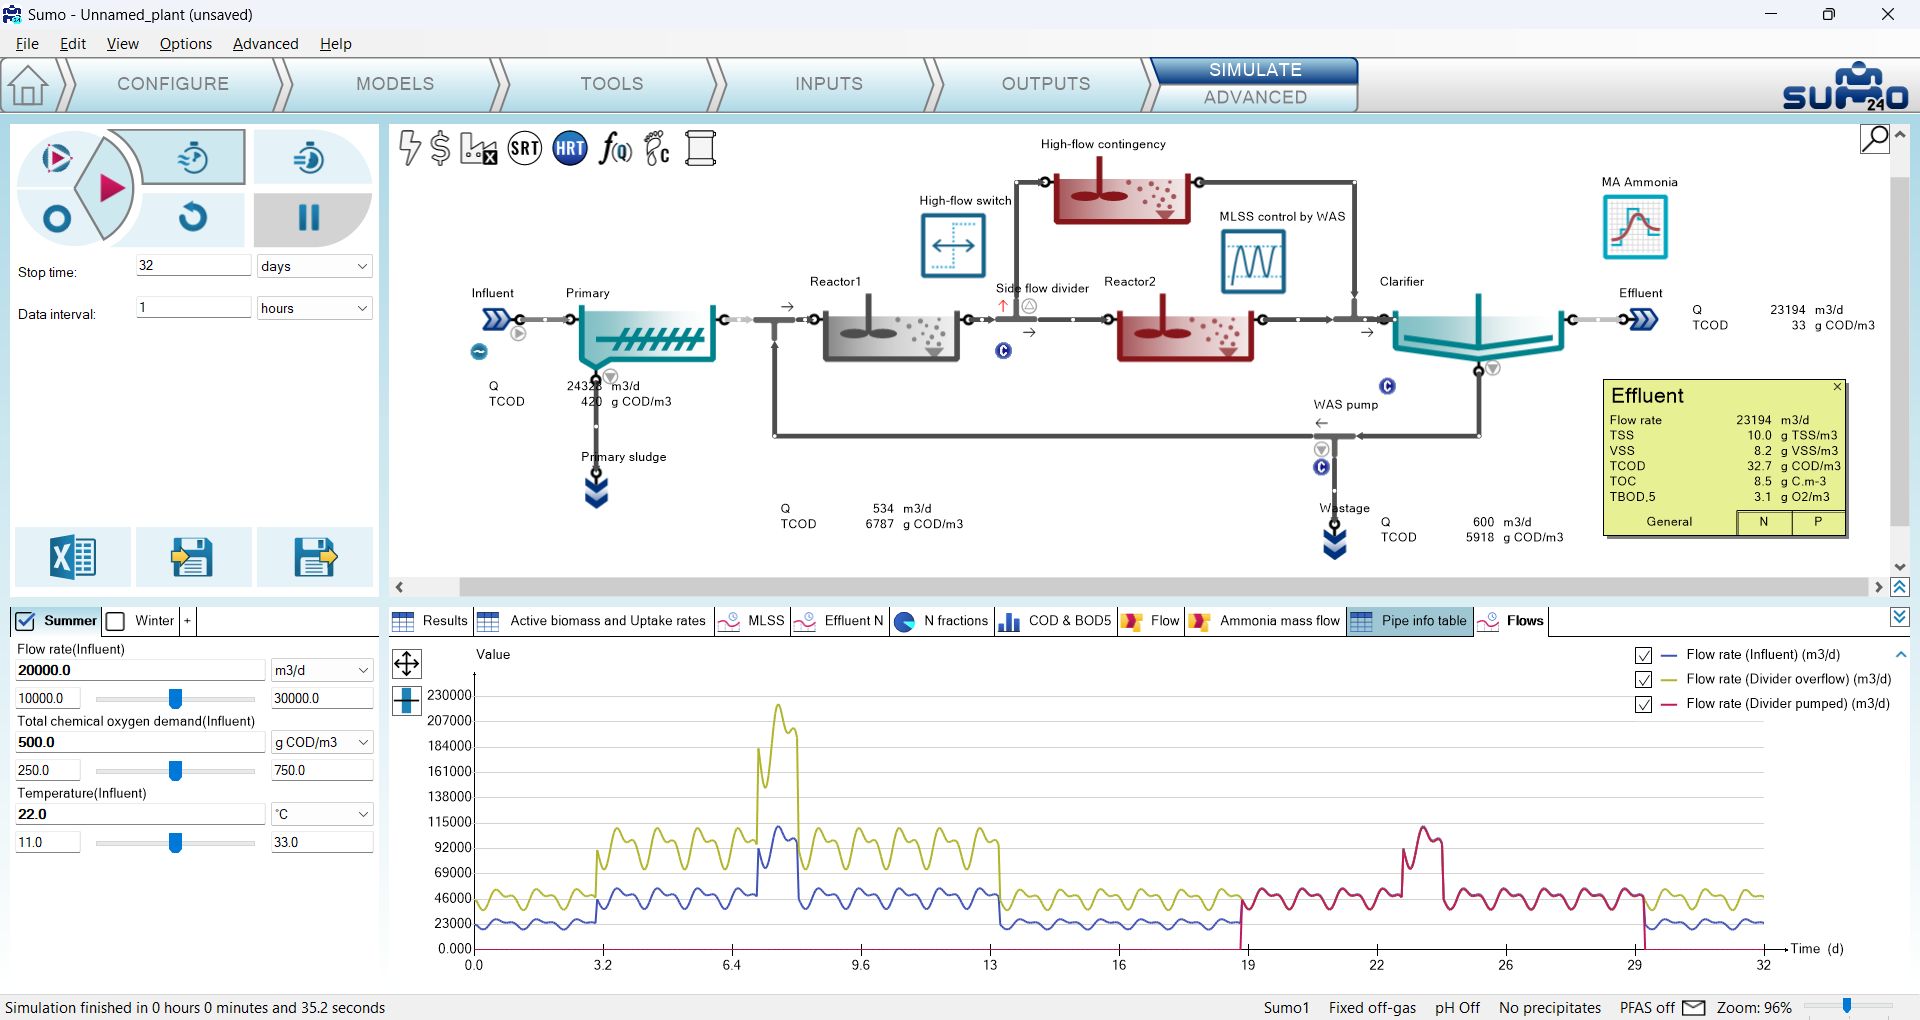Image resolution: width=1920 pixels, height=1020 pixels.
Task: Go to the OUTPUTS step
Action: coord(1046,84)
